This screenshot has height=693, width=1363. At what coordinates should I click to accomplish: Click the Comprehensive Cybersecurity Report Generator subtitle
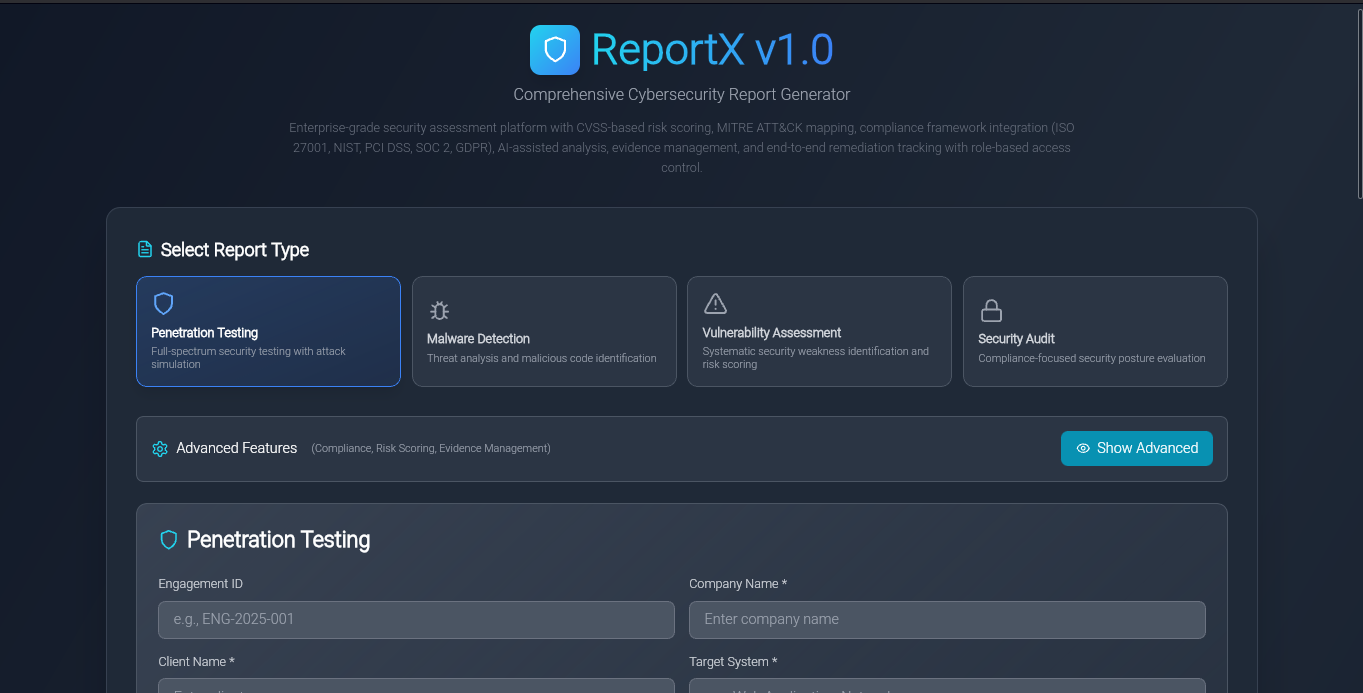pyautogui.click(x=682, y=95)
